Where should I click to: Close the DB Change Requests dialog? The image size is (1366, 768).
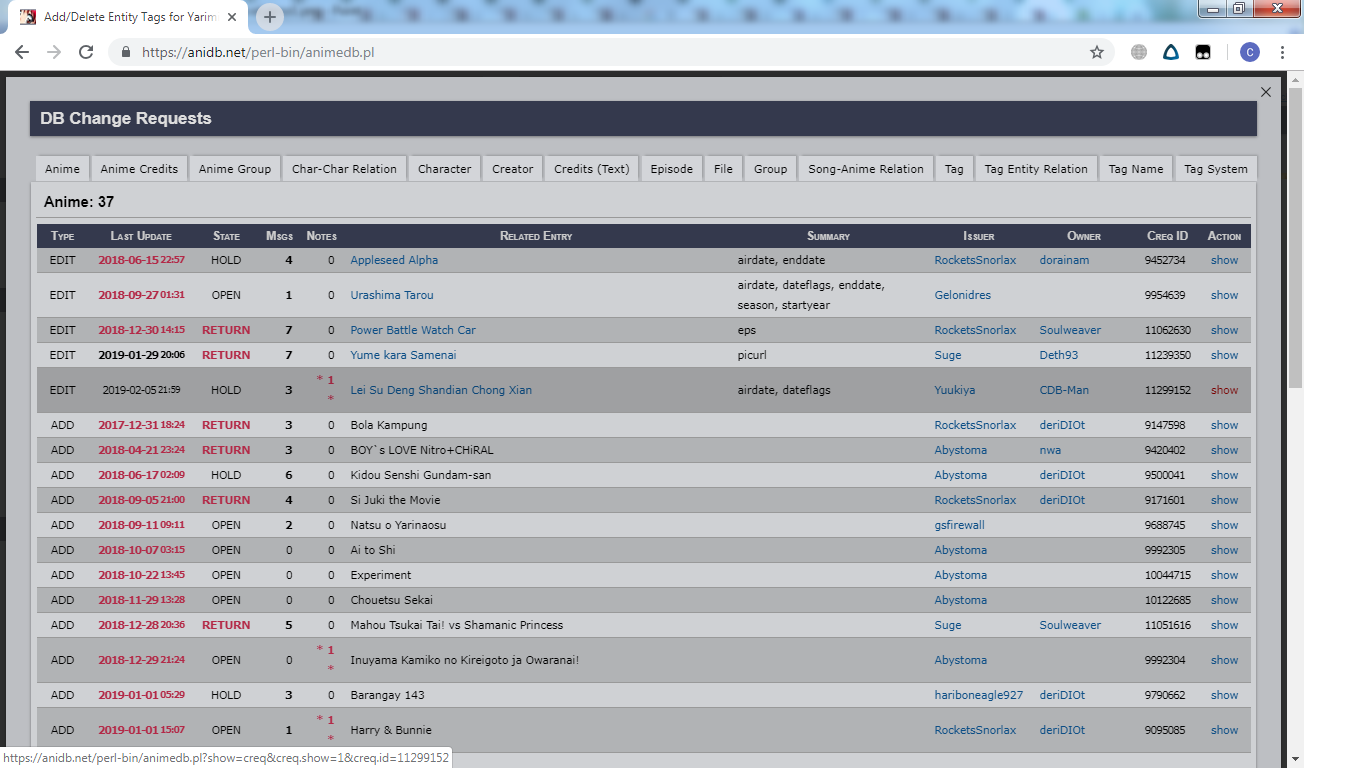click(x=1265, y=92)
